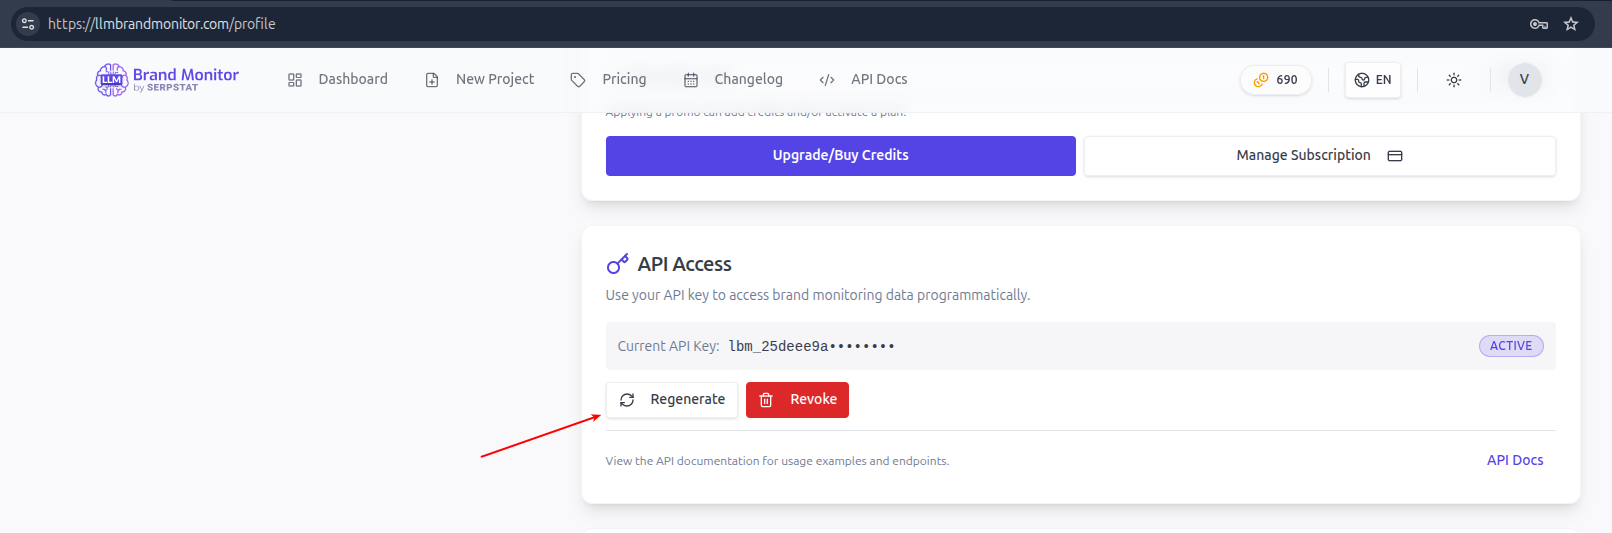Image resolution: width=1612 pixels, height=533 pixels.
Task: Click the 'Current API Key:' label
Action: coord(668,346)
